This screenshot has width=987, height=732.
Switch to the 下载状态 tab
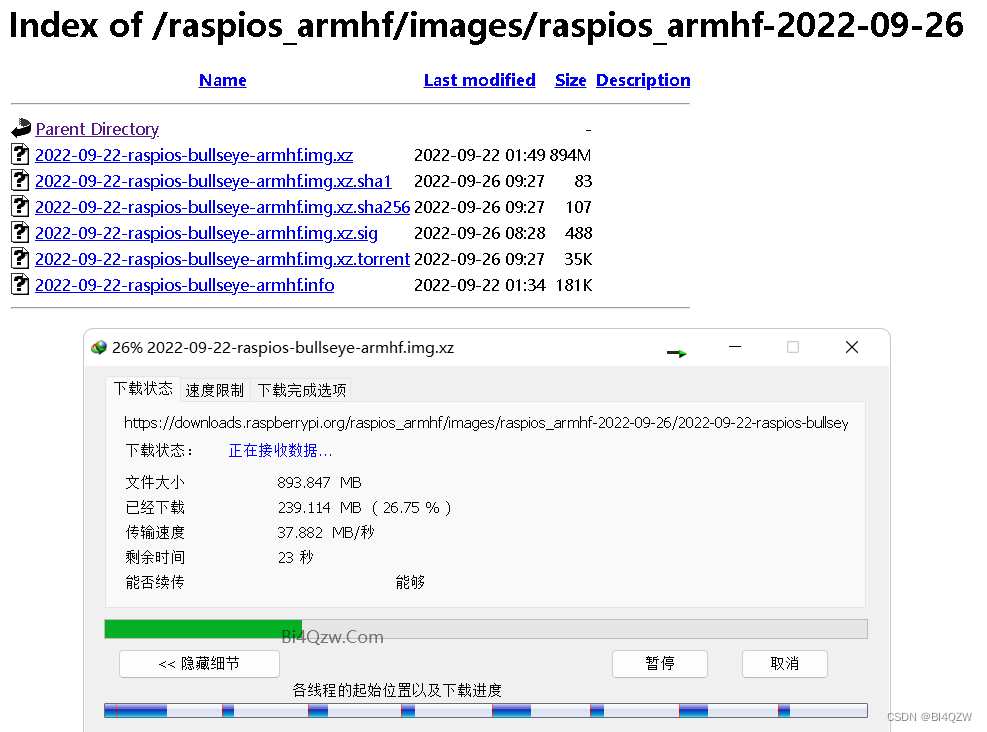pyautogui.click(x=143, y=388)
